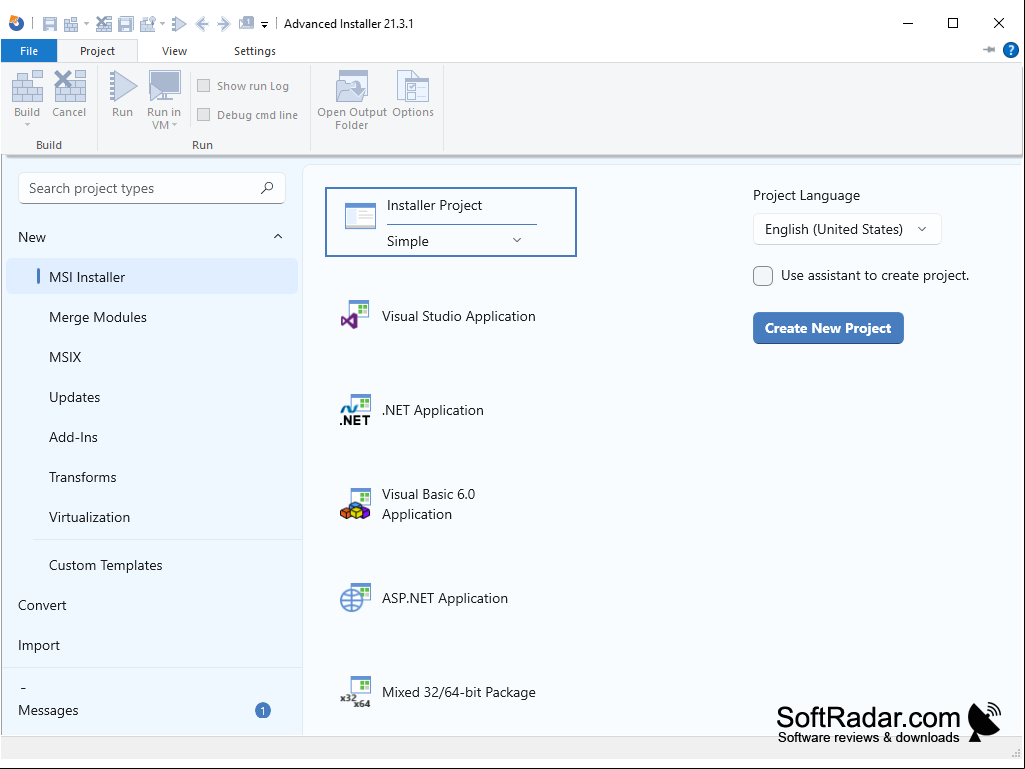Click the pin ribbon icon
The image size is (1025, 769).
[989, 50]
